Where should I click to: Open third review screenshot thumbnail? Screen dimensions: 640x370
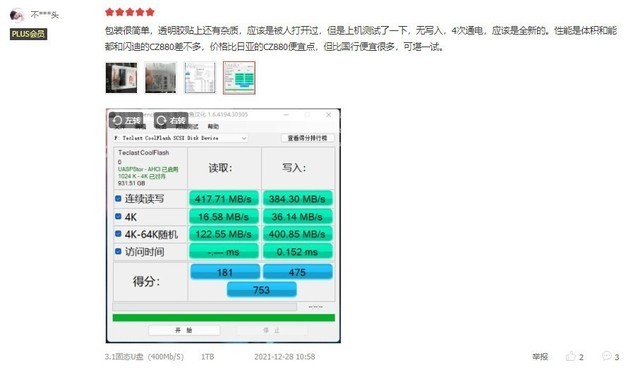coord(200,78)
